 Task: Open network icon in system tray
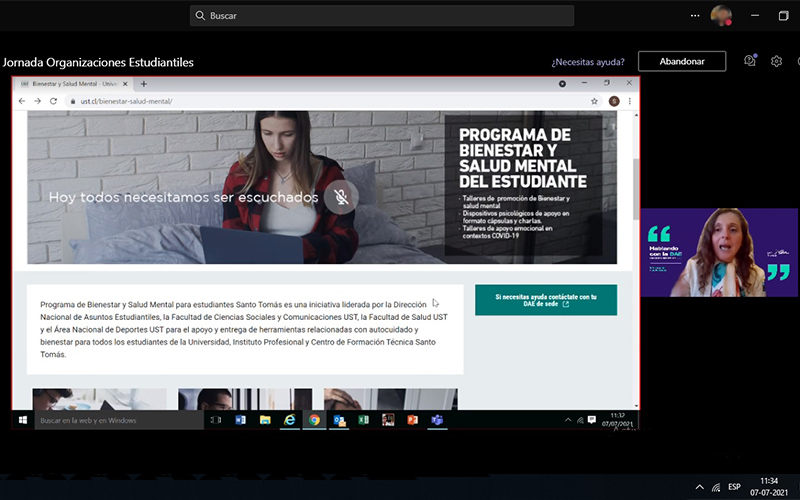coord(716,487)
